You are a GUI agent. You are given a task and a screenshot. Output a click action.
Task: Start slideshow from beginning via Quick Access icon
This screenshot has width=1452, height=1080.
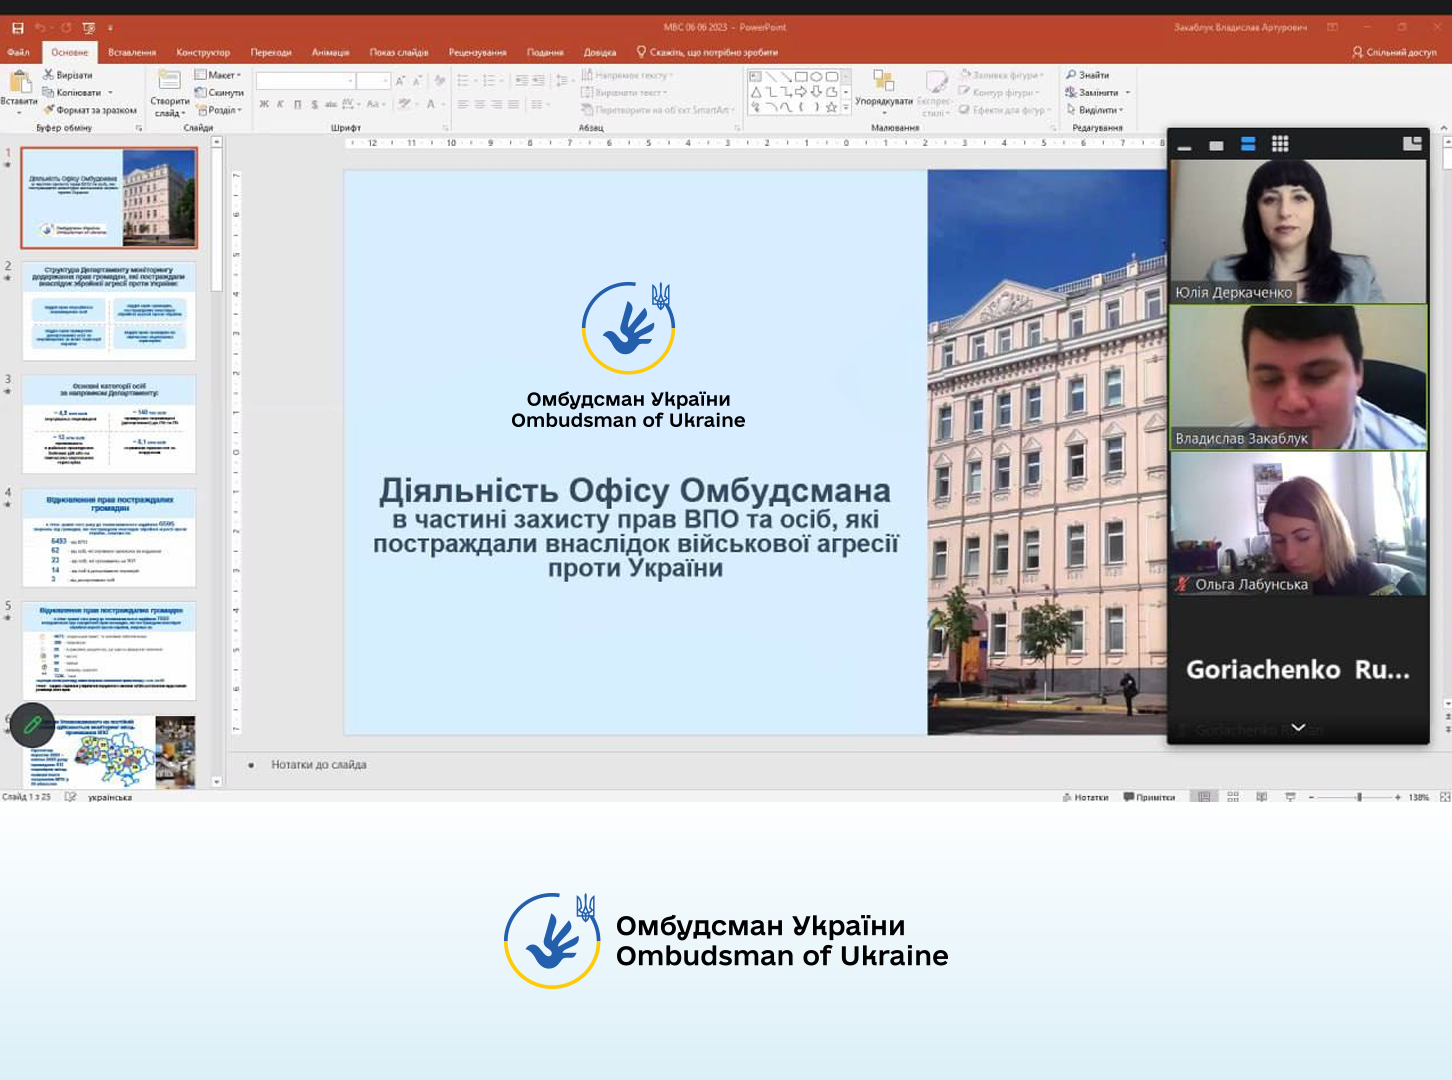[x=89, y=28]
